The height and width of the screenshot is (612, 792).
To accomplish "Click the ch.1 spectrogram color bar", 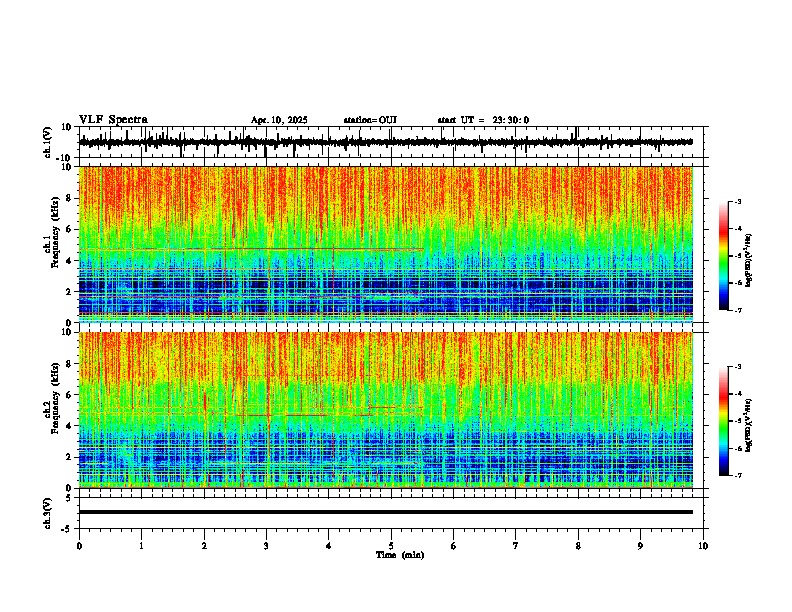I will tap(723, 256).
